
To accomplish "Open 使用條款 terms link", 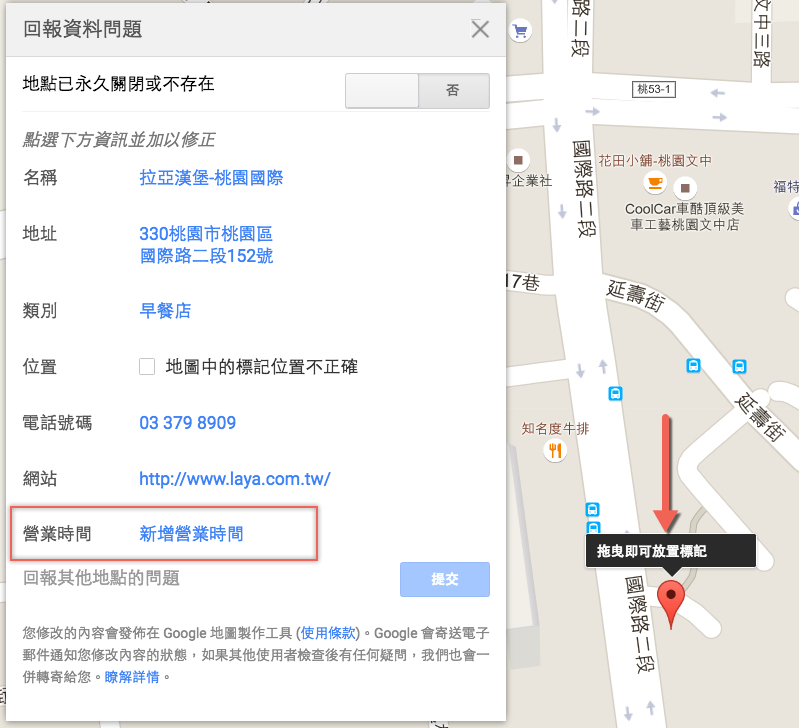I will point(328,633).
